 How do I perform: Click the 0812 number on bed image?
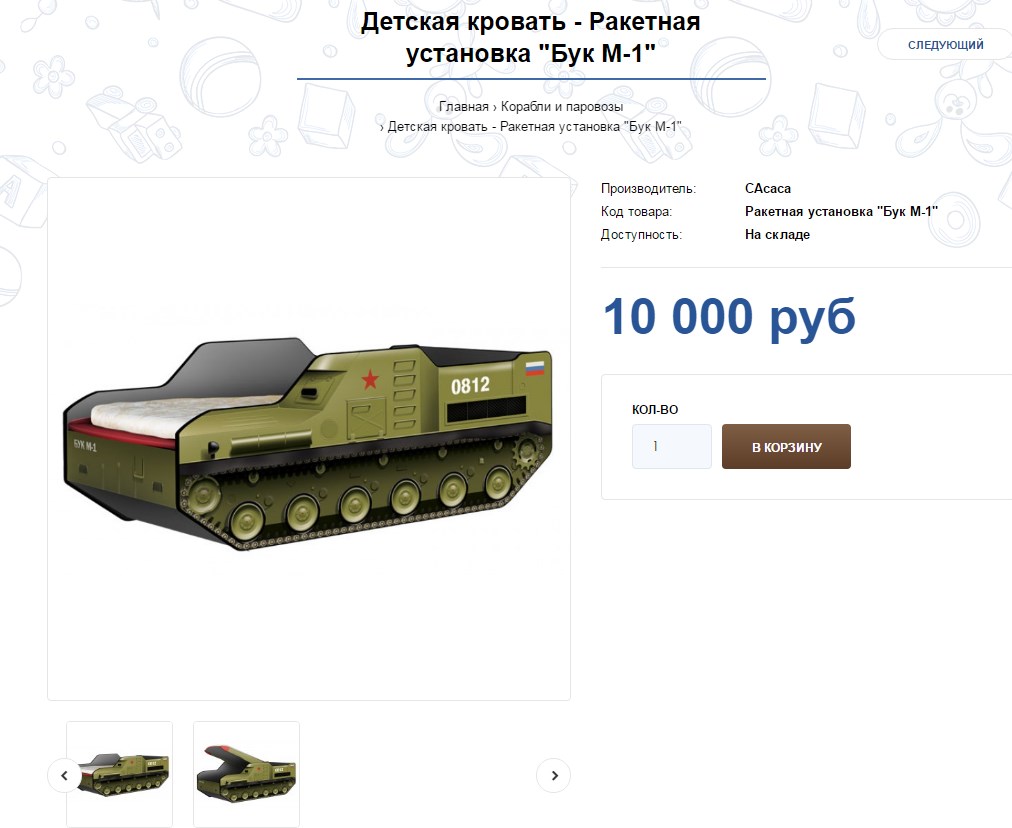coord(470,385)
